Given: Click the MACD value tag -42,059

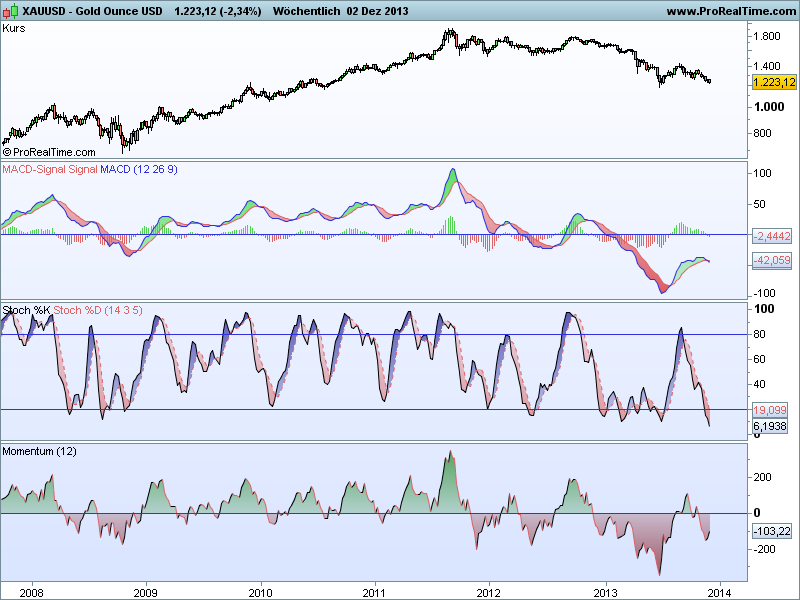Looking at the screenshot, I should [x=772, y=260].
